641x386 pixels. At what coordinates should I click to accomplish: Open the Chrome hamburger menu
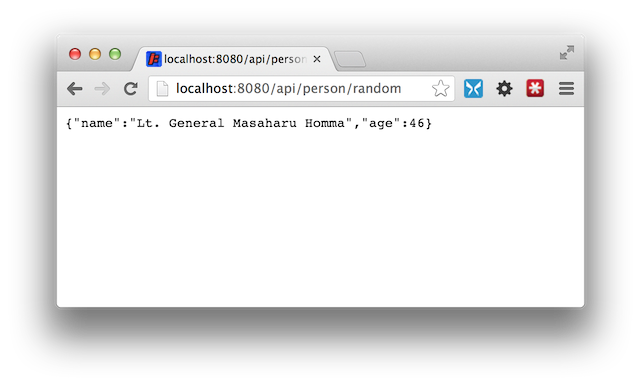566,88
